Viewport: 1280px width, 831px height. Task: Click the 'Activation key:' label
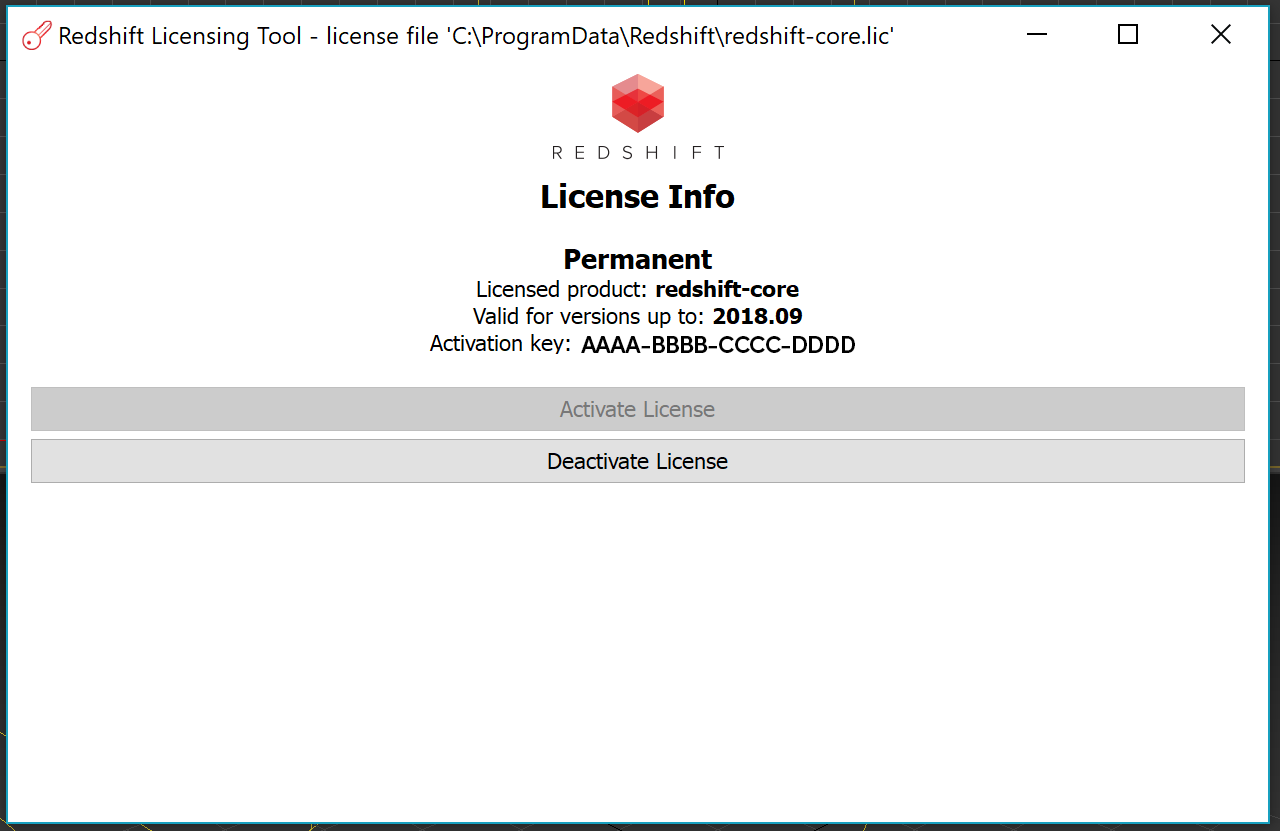pyautogui.click(x=500, y=345)
